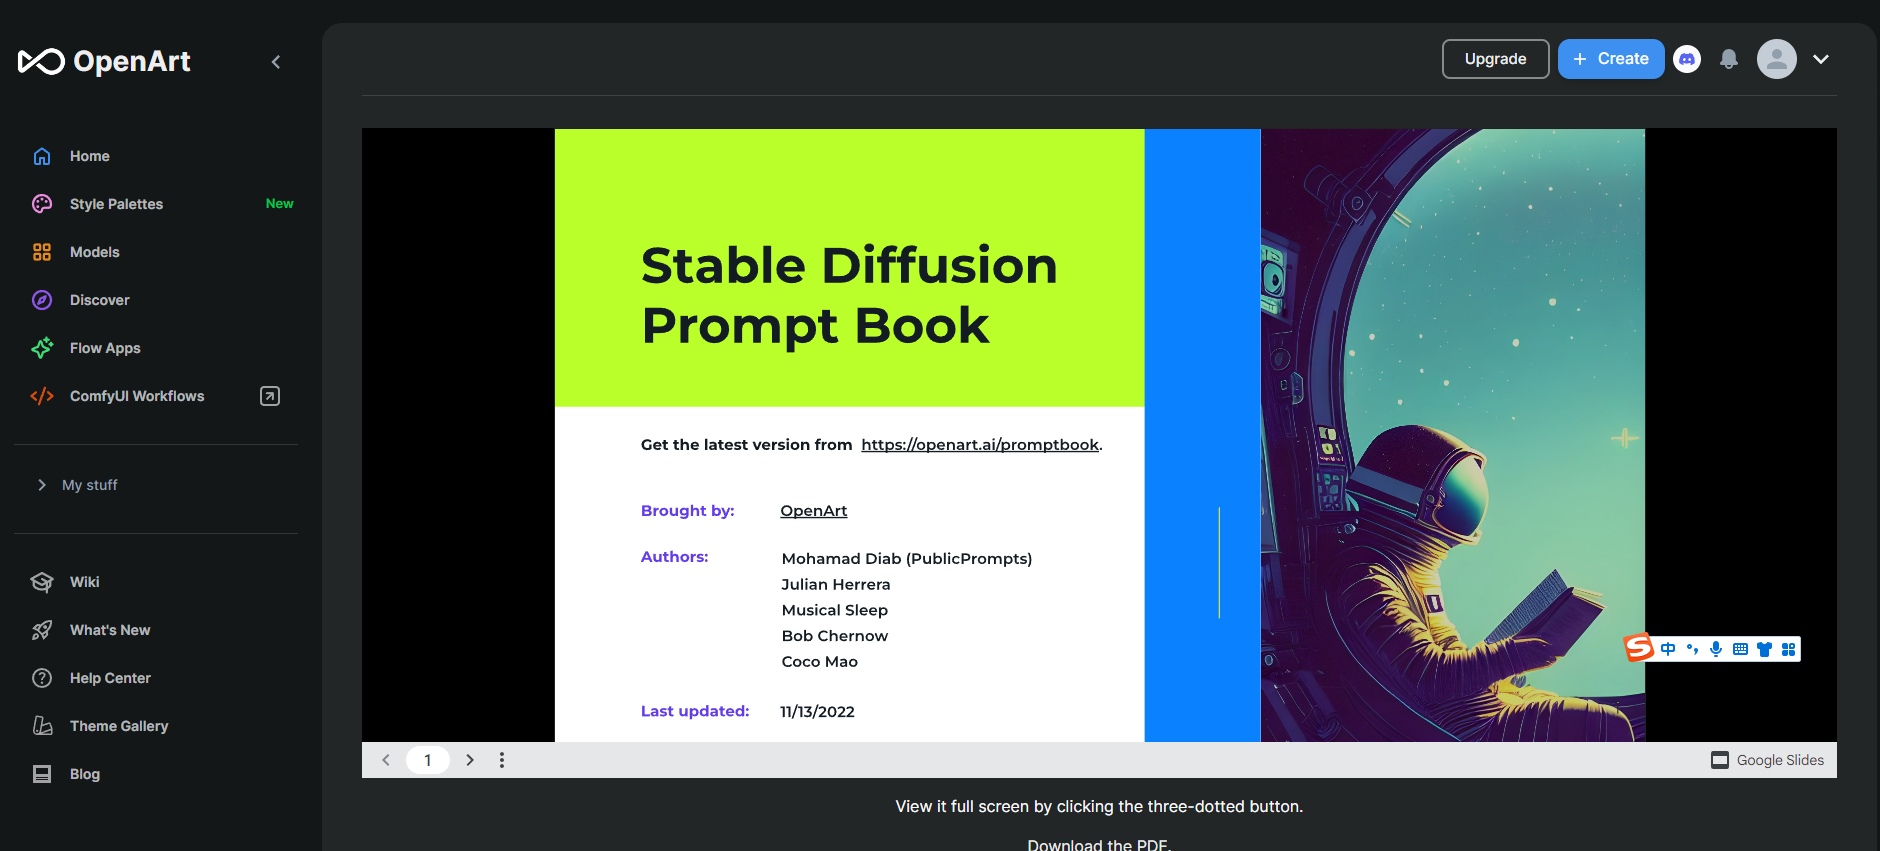
Task: Open the Style Palettes page
Action: [116, 204]
